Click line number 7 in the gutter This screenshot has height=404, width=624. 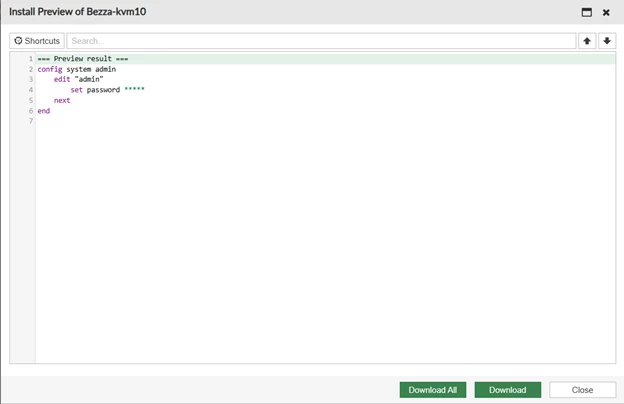coord(31,121)
